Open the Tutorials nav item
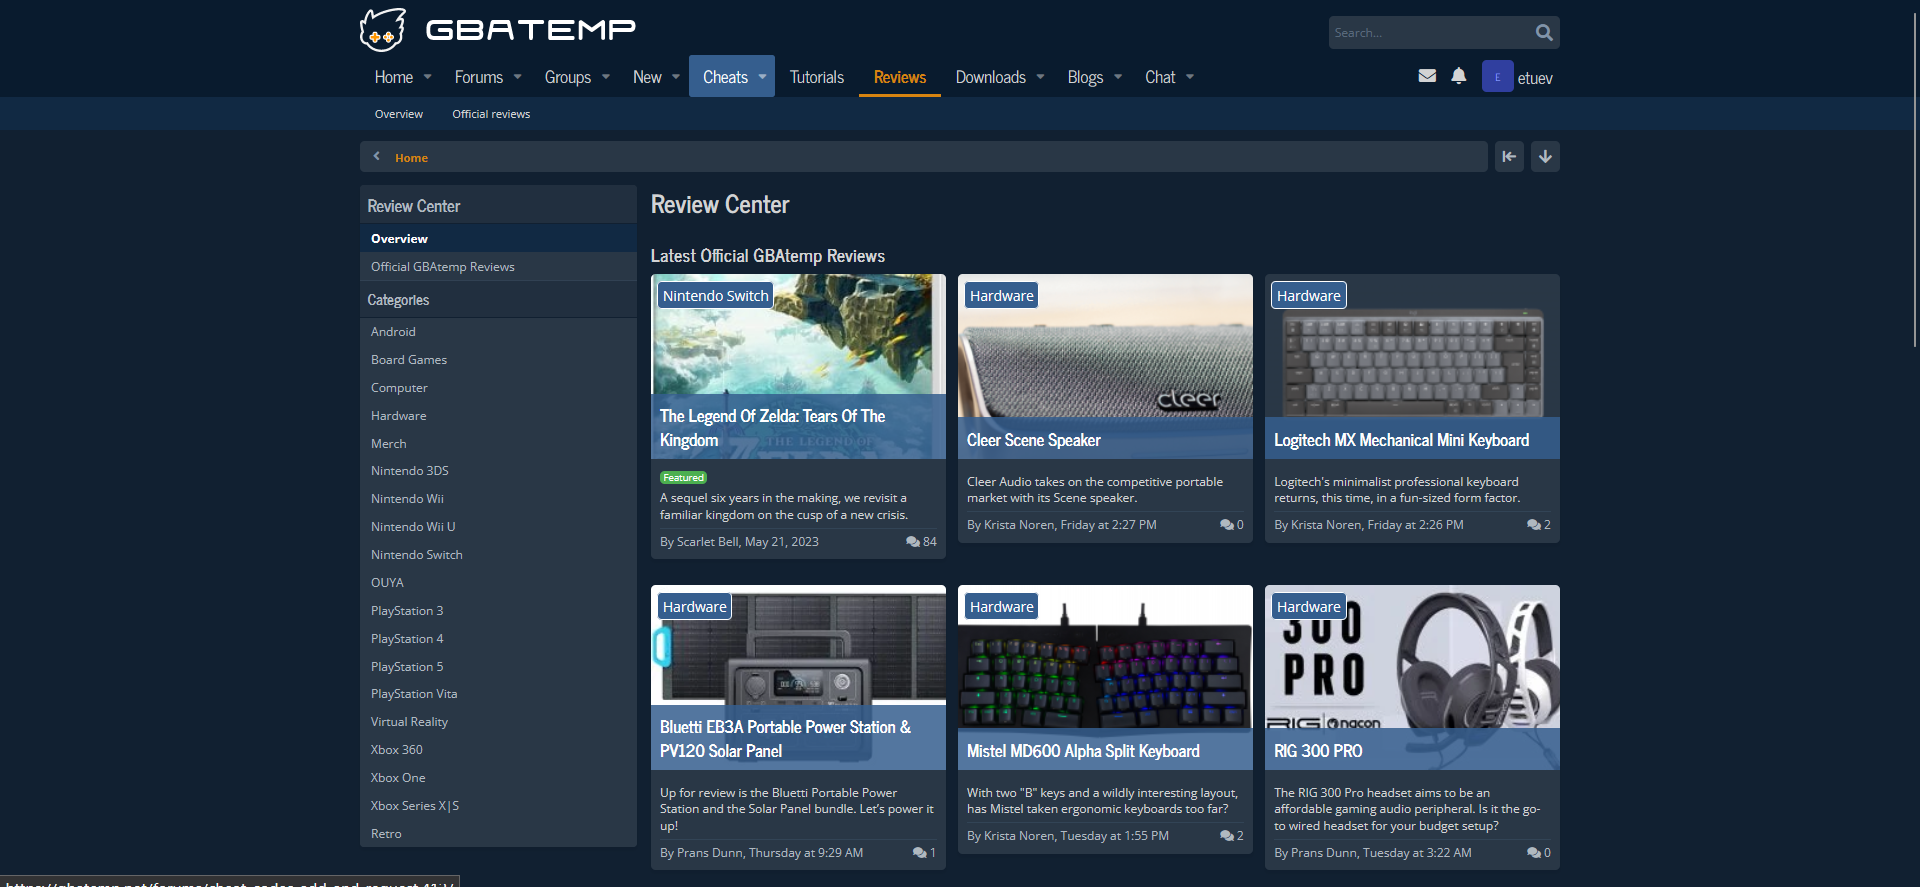 tap(817, 77)
